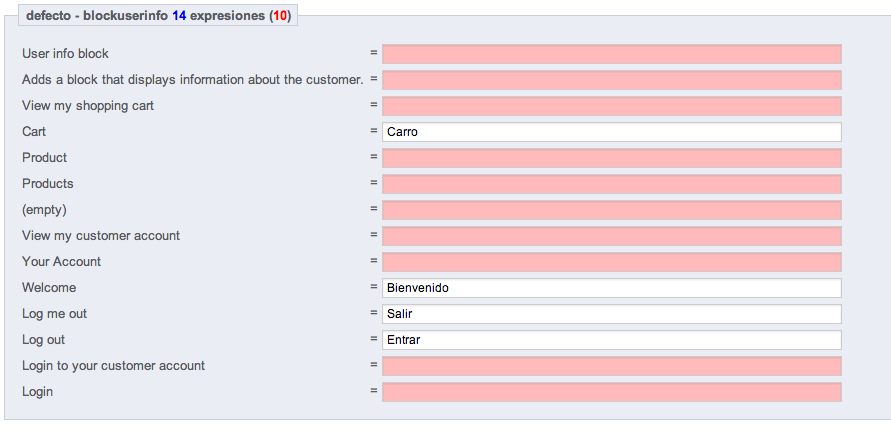Image resolution: width=891 pixels, height=438 pixels.
Task: Select the field containing Salir
Action: 611,314
